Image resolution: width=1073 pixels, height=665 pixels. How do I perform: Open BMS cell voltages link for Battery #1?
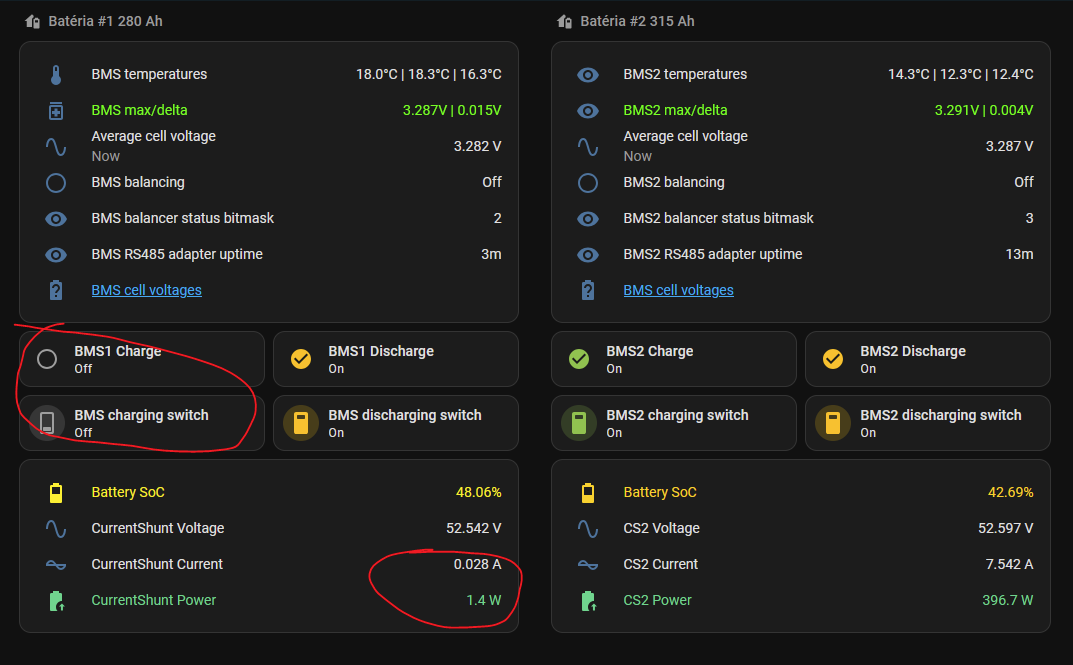click(146, 291)
